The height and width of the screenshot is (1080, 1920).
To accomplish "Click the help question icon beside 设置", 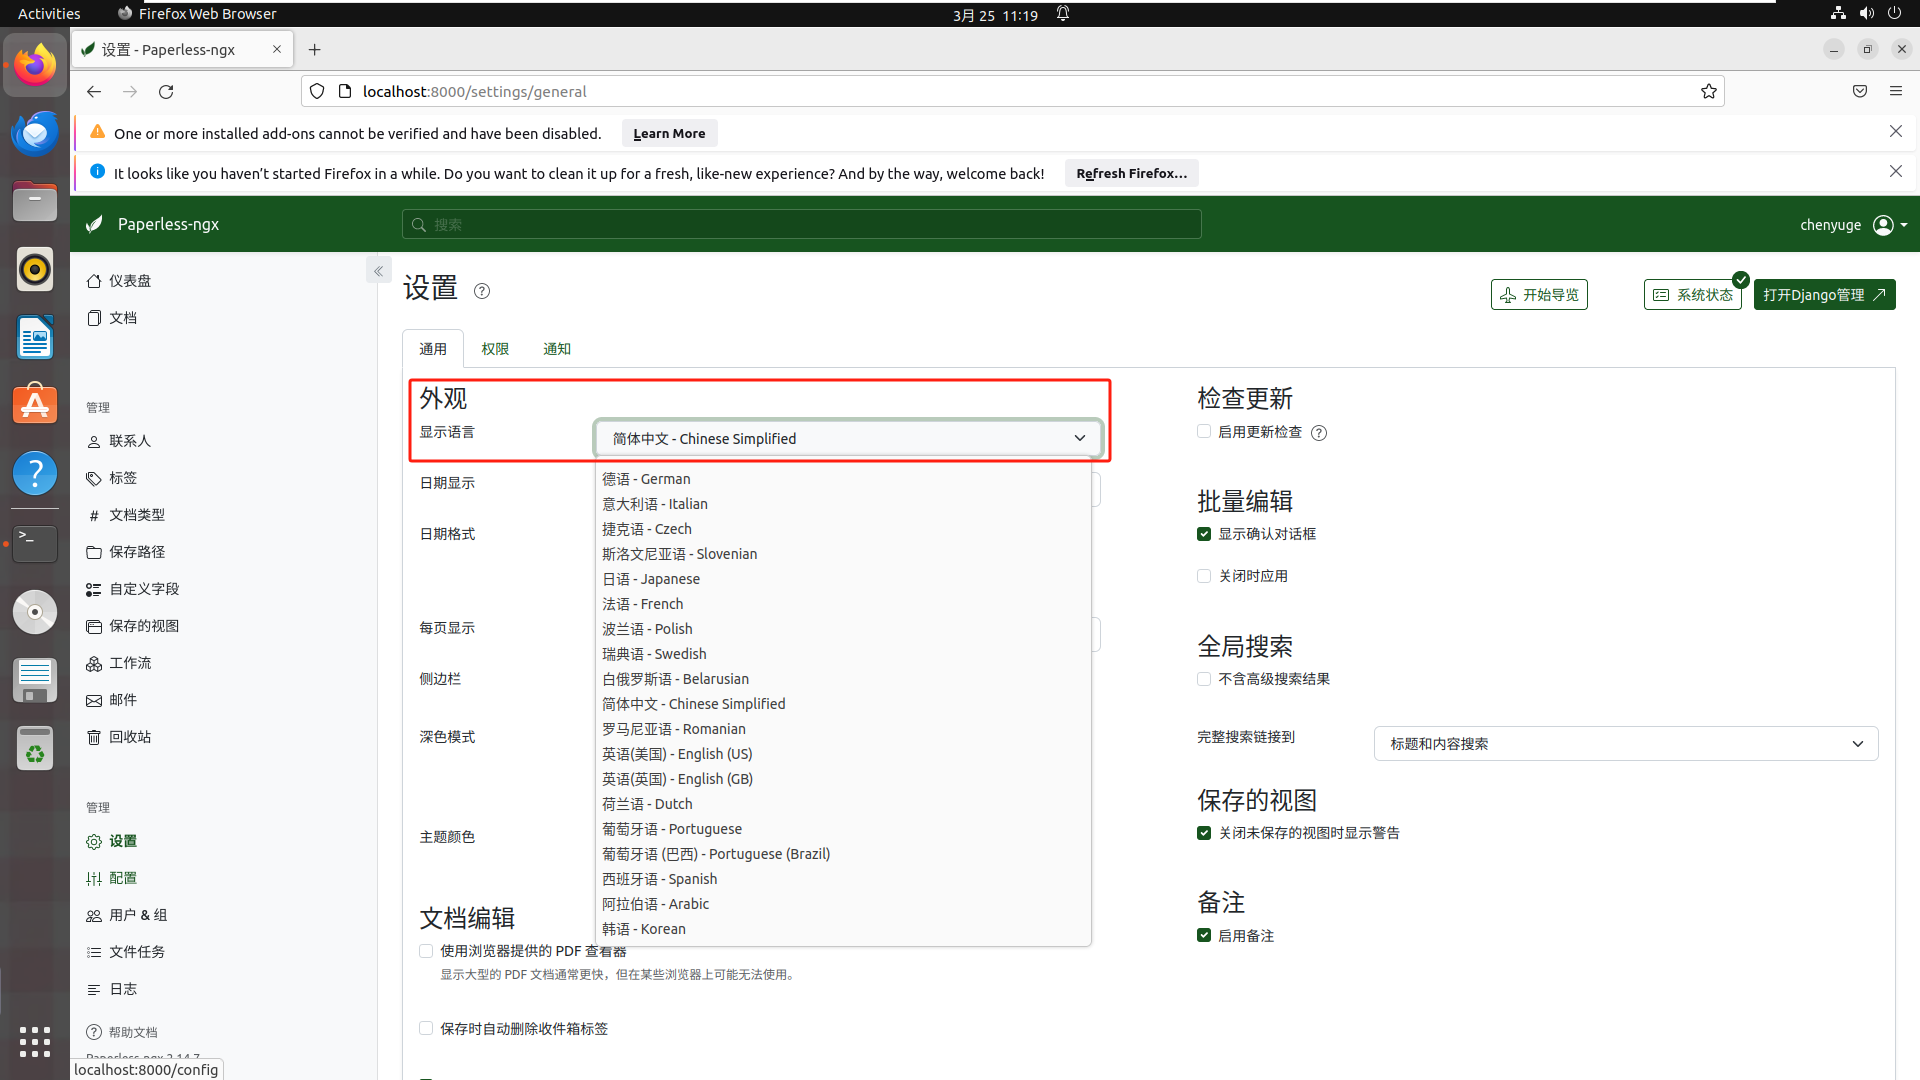I will point(482,291).
